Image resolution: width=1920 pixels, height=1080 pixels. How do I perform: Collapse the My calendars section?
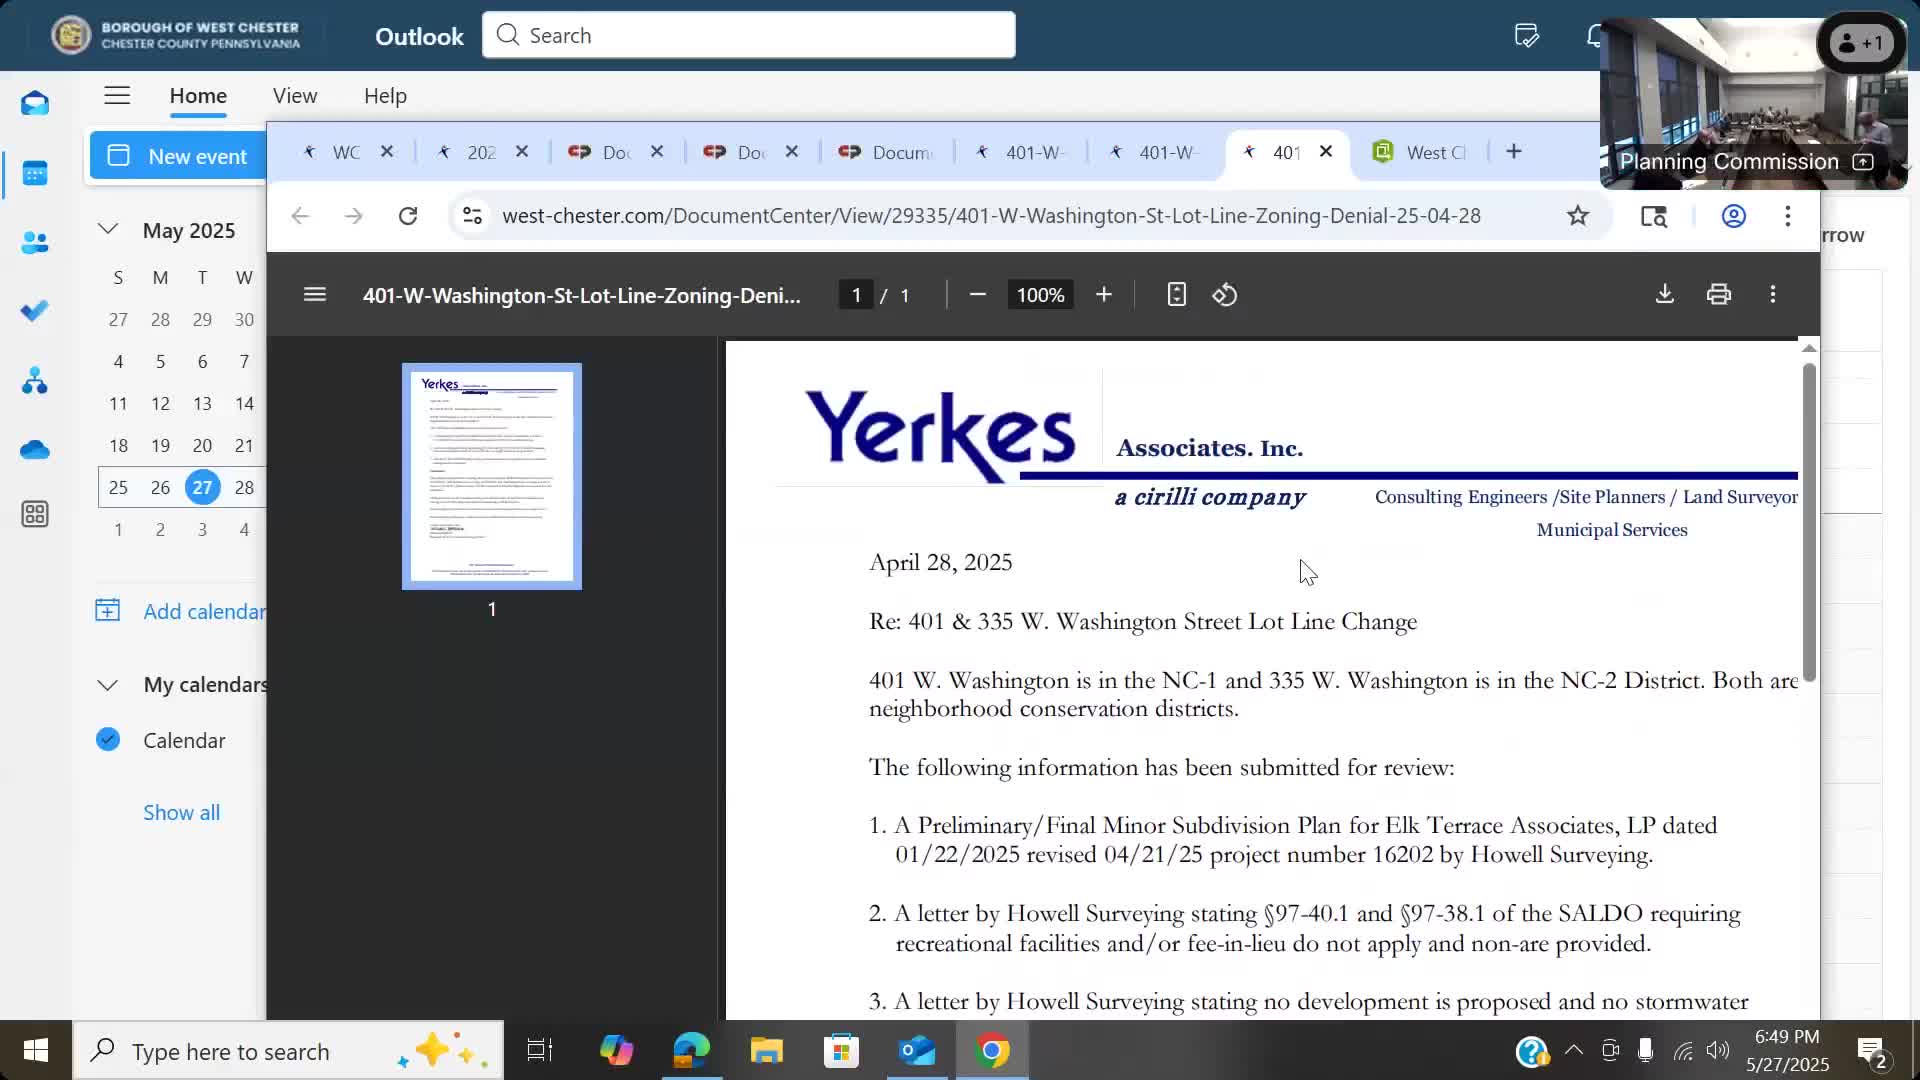tap(108, 685)
